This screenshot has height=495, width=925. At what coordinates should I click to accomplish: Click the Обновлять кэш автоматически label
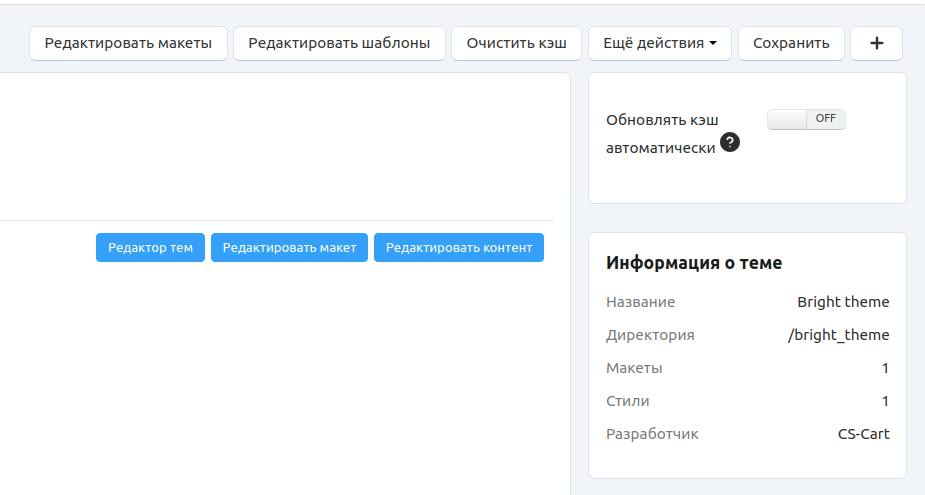click(x=662, y=133)
